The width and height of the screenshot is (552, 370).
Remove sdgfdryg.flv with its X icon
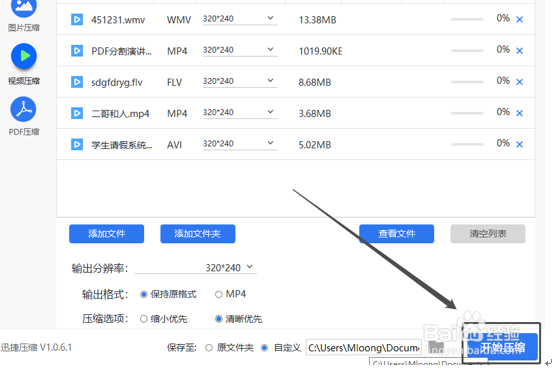(x=519, y=82)
